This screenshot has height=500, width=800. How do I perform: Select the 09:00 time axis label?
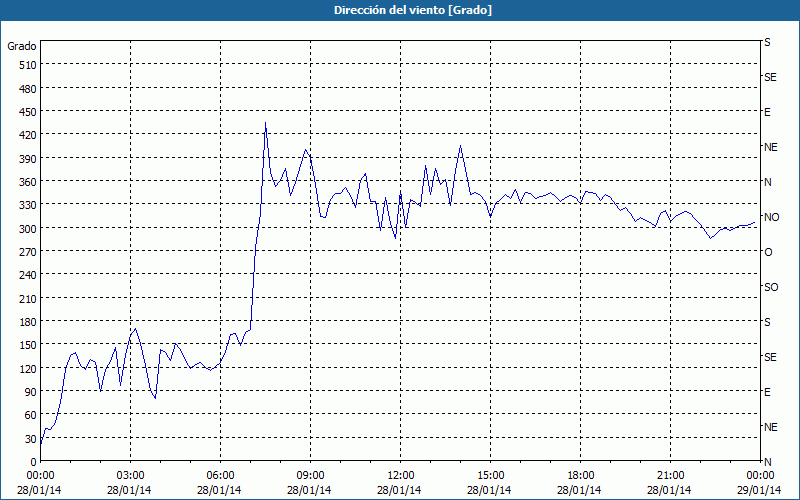[x=311, y=476]
